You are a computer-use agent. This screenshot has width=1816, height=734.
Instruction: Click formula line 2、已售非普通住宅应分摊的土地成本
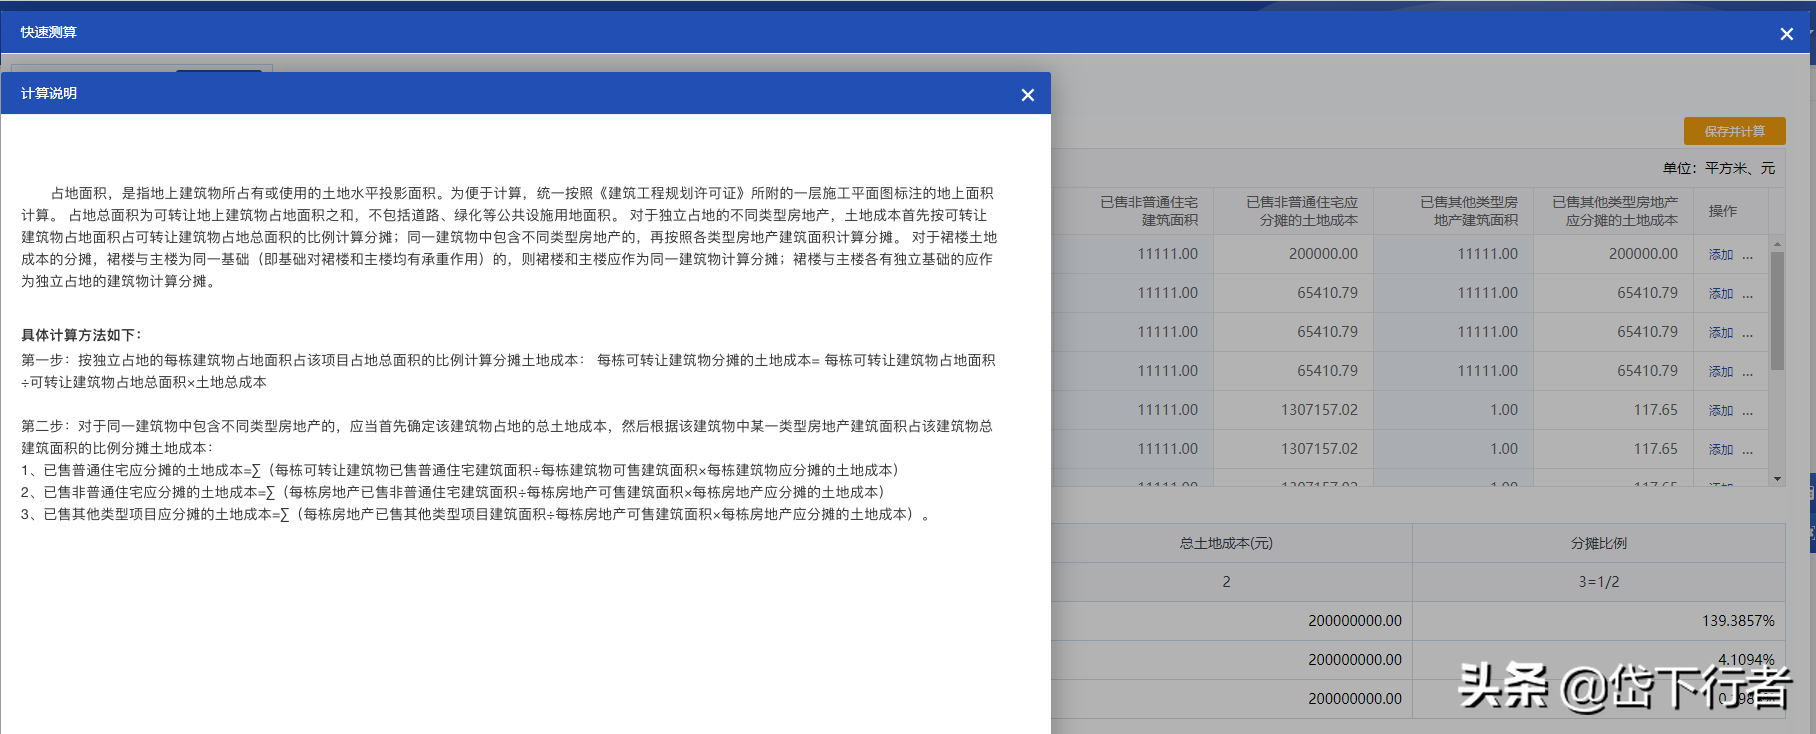(x=453, y=492)
